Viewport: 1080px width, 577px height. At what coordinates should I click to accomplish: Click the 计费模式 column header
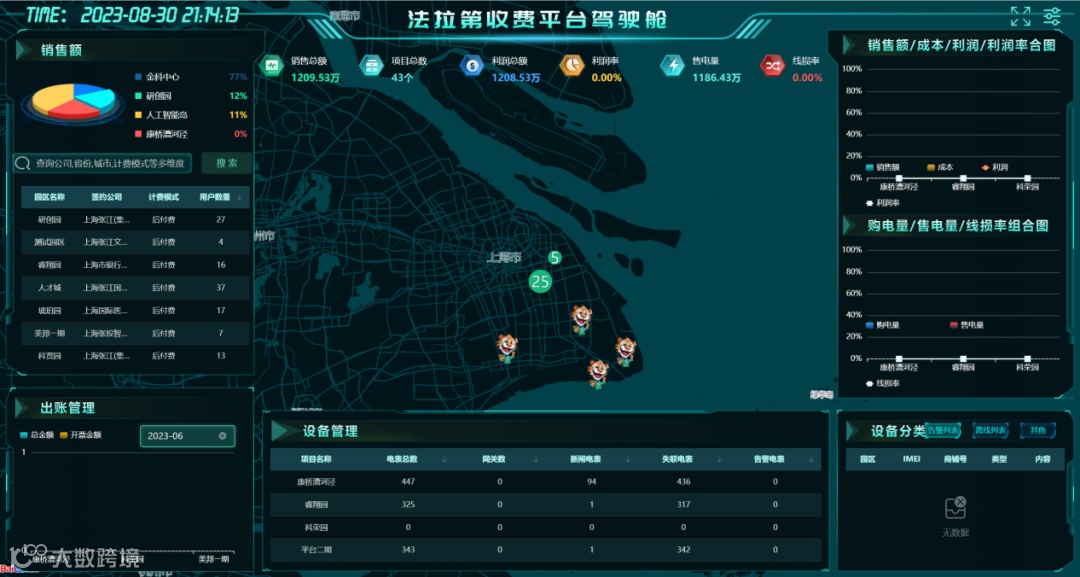pyautogui.click(x=163, y=197)
